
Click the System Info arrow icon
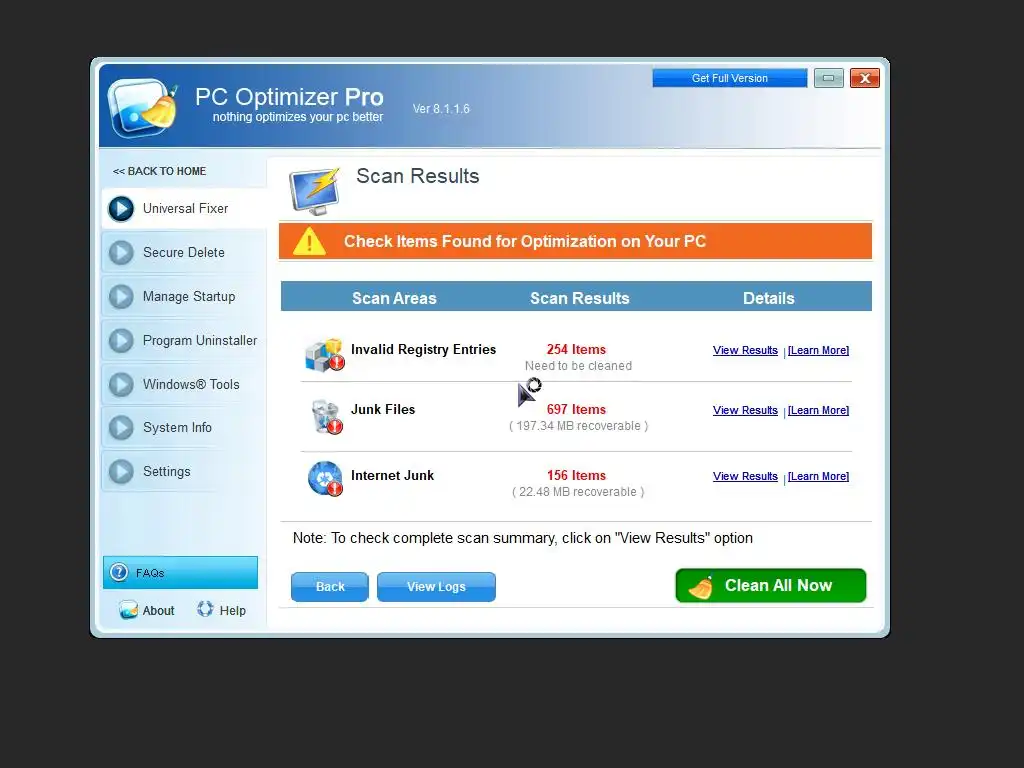[121, 428]
